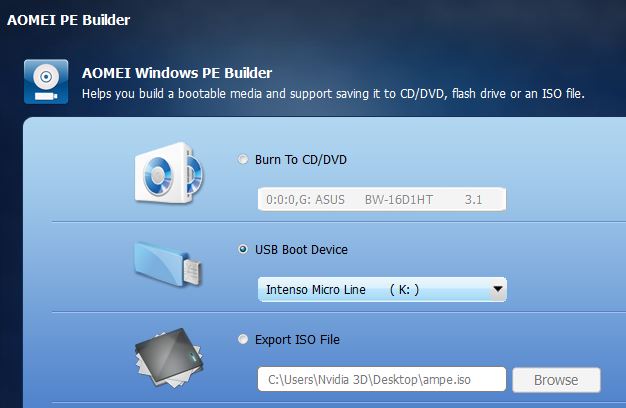Click the ISO export path field
This screenshot has width=626, height=408.
pyautogui.click(x=382, y=379)
